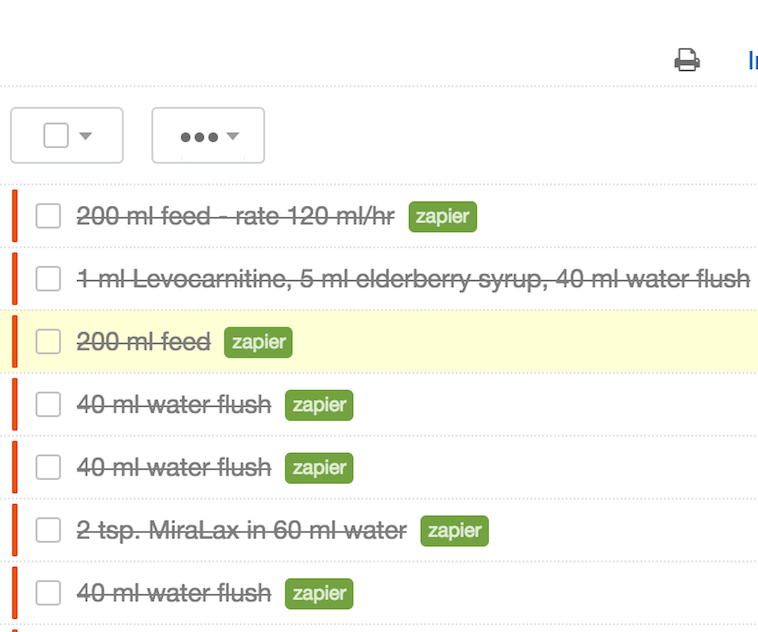
Task: Open the "1 ml Levocarnitine" task
Action: coord(412,279)
